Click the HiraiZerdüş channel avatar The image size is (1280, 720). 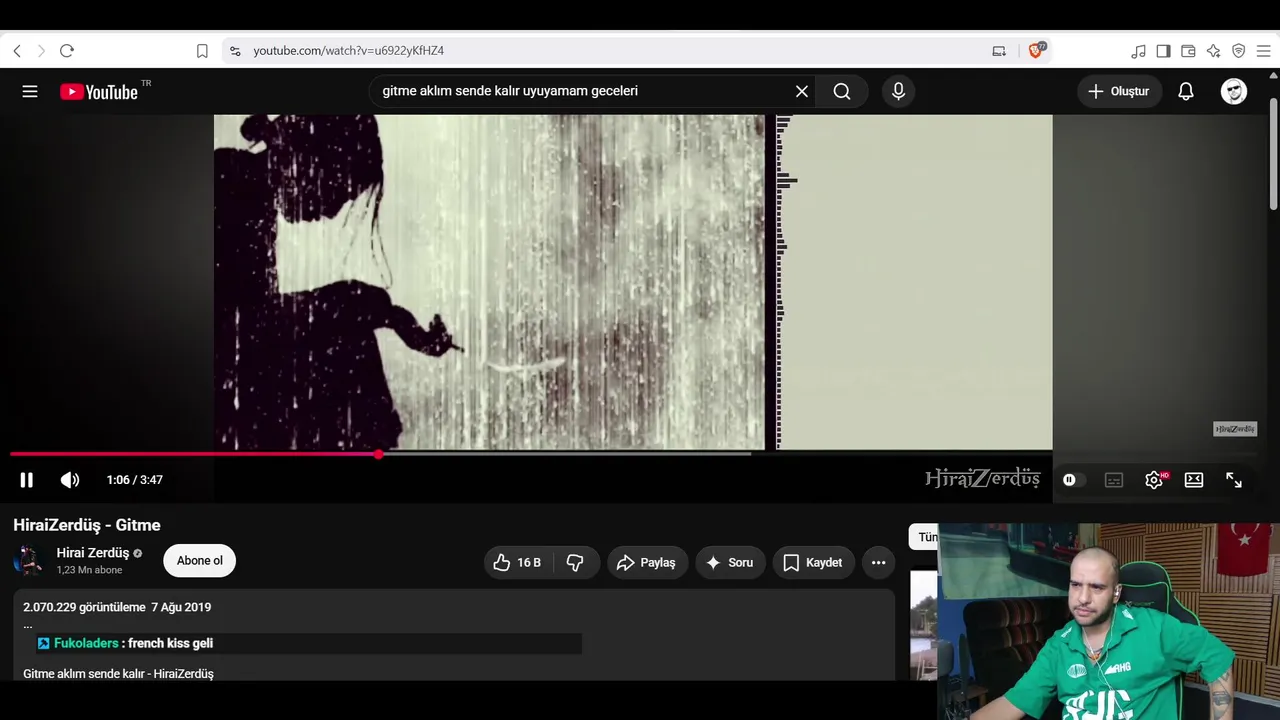point(28,561)
